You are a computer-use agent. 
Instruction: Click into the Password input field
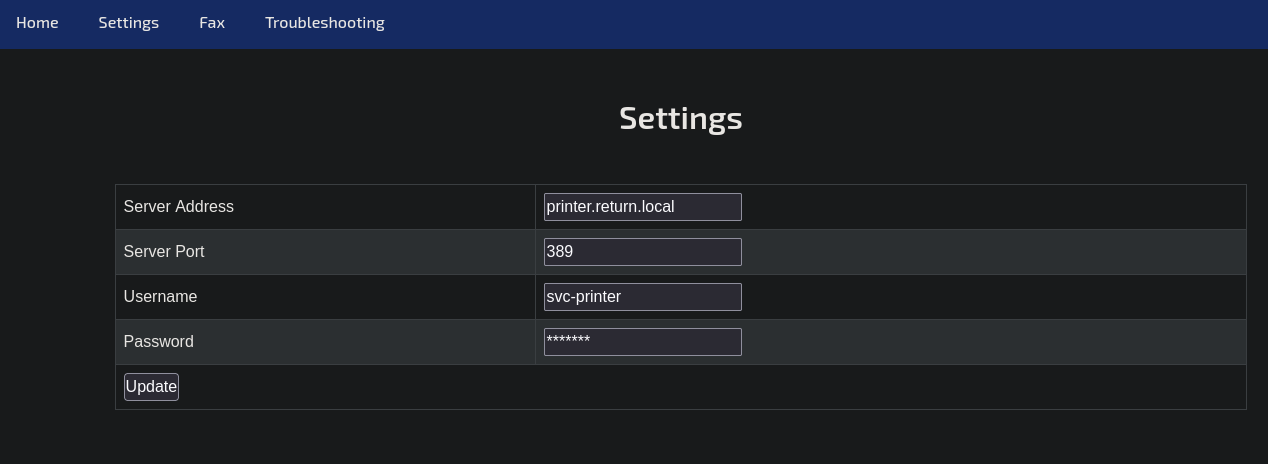[x=643, y=342]
